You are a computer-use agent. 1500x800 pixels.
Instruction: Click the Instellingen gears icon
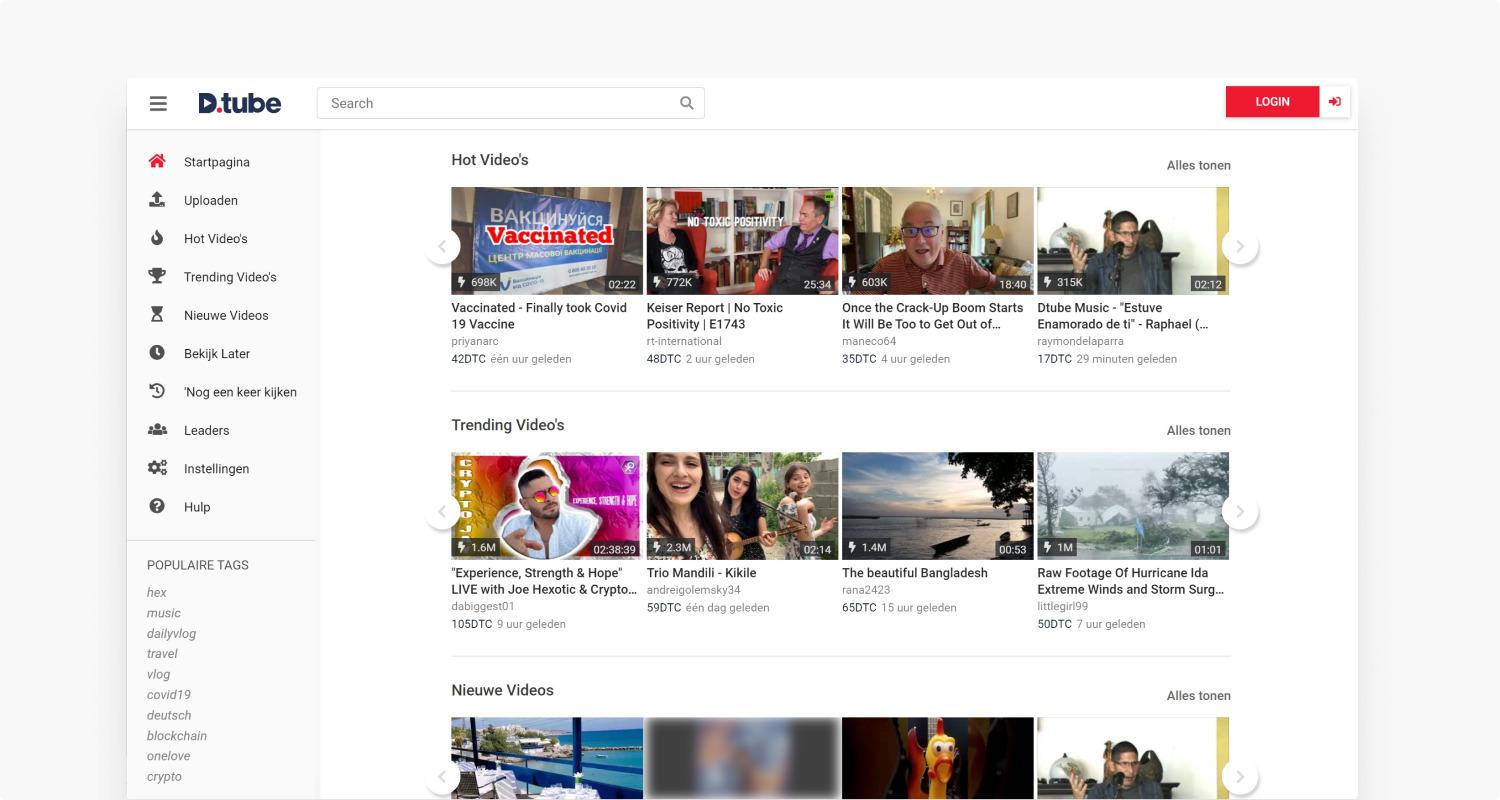click(157, 468)
